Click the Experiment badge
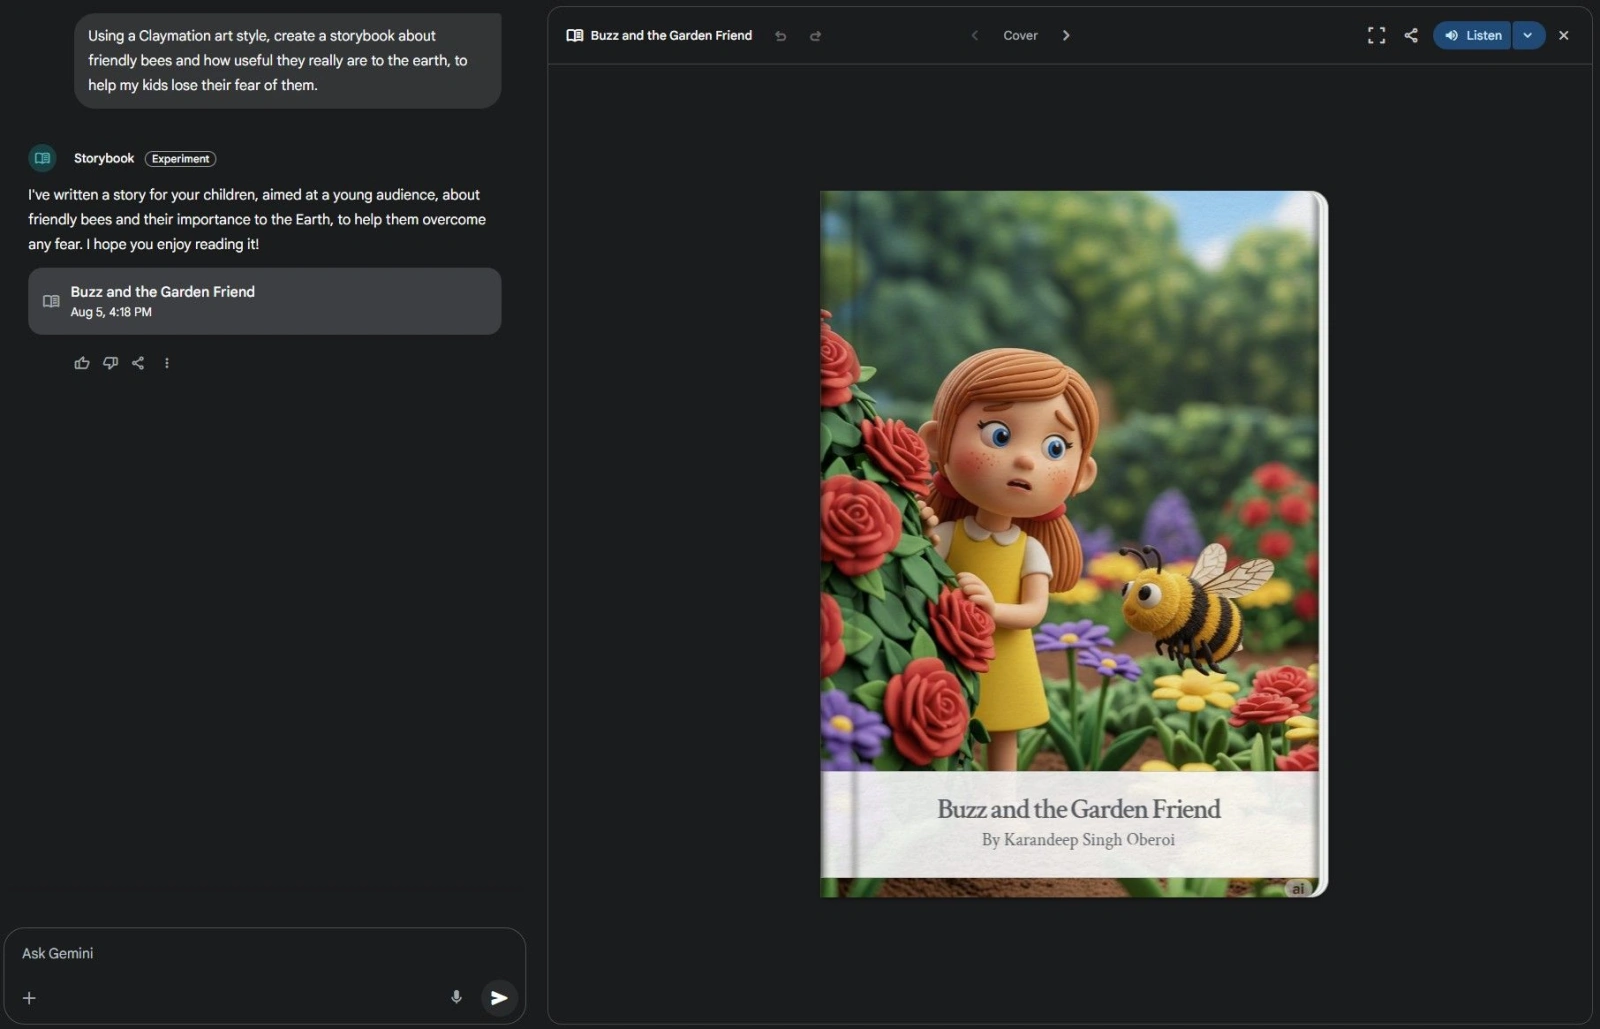Viewport: 1600px width, 1029px height. click(x=180, y=159)
